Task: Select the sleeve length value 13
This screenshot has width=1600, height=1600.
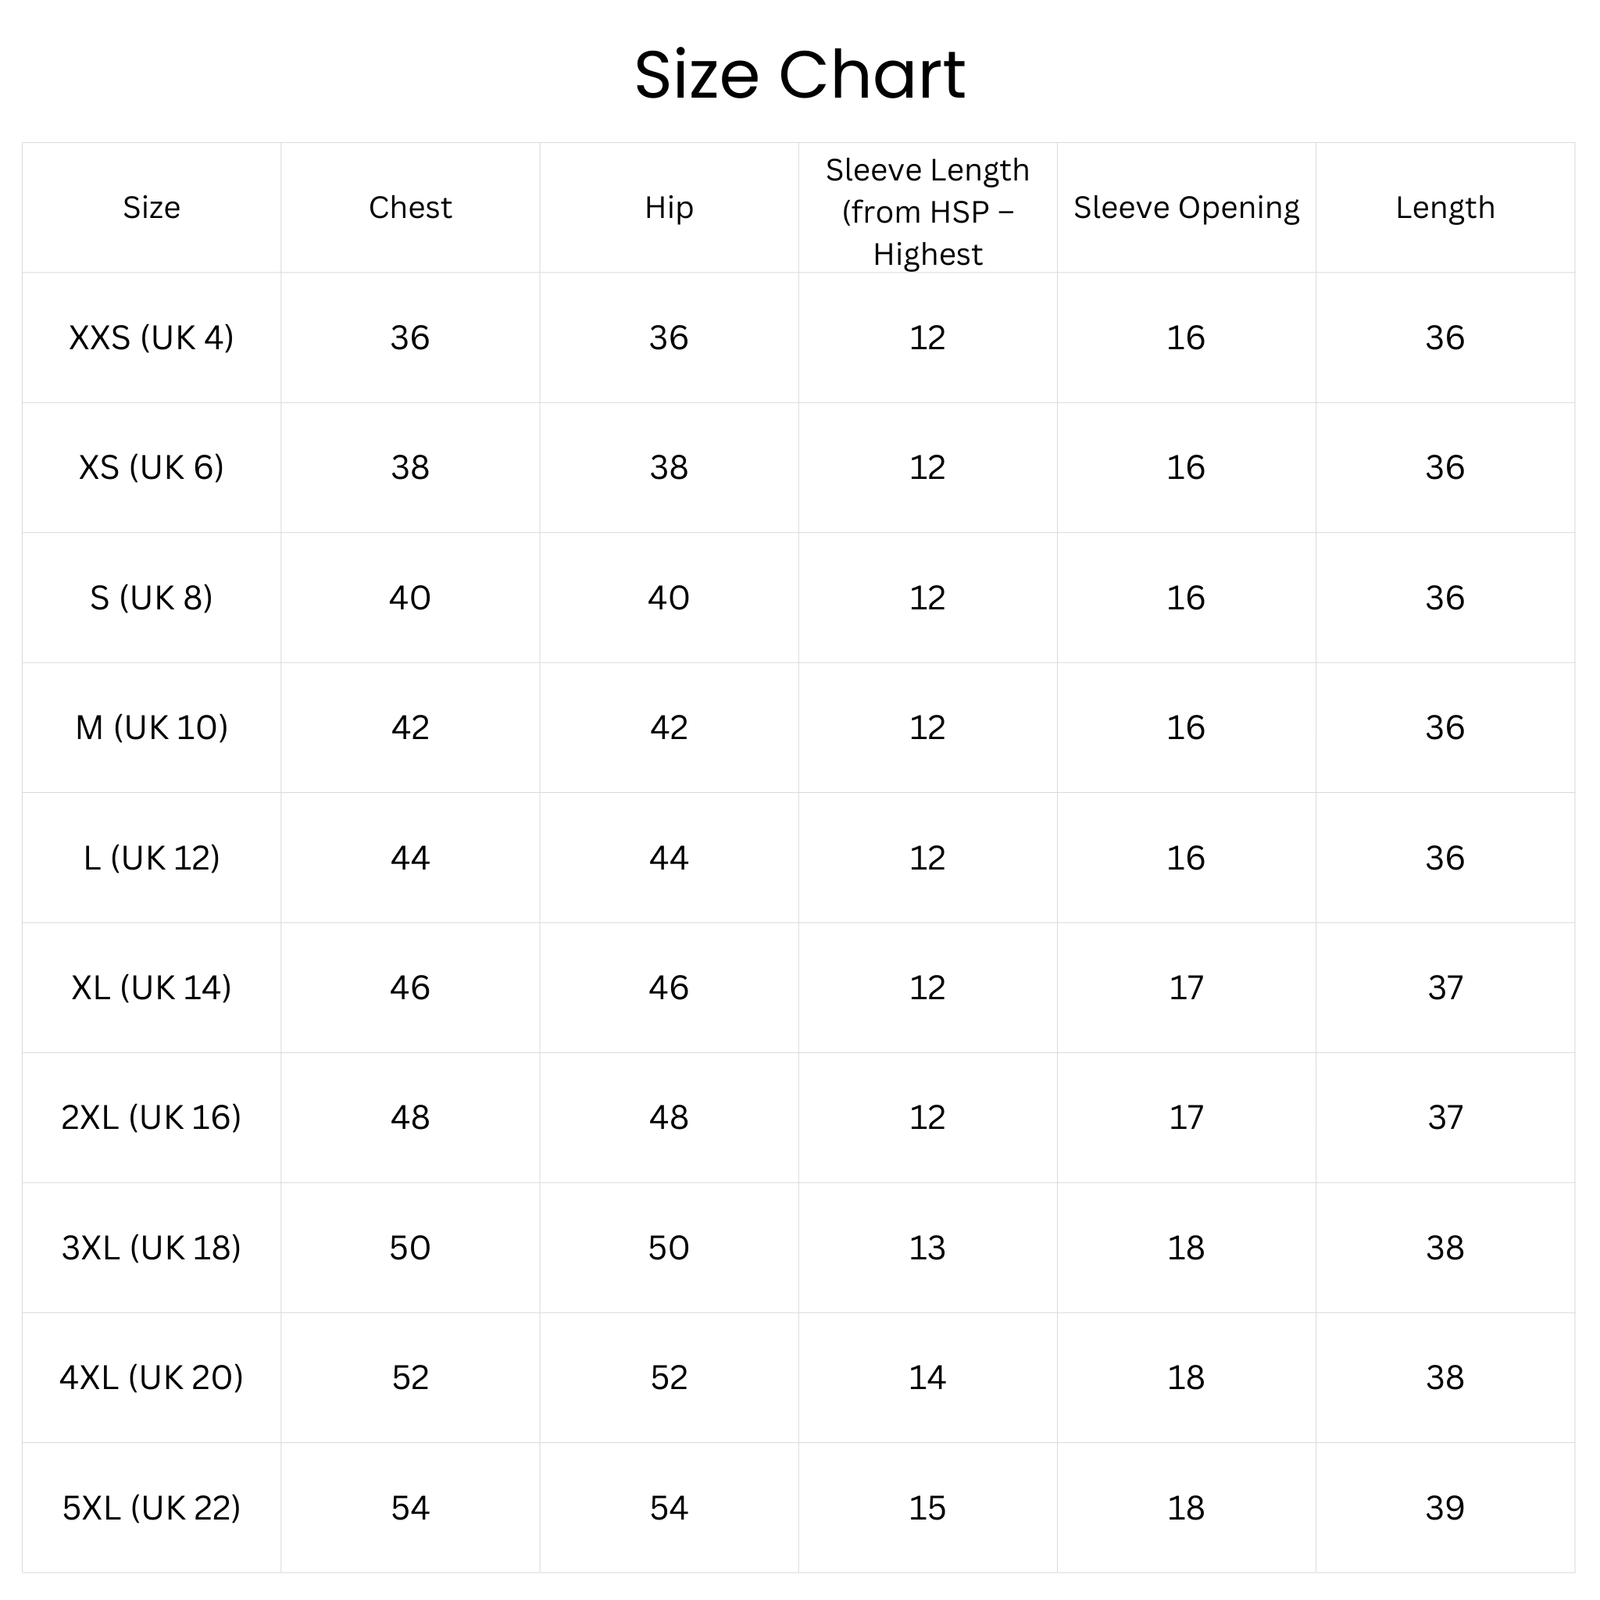Action: (x=927, y=1248)
